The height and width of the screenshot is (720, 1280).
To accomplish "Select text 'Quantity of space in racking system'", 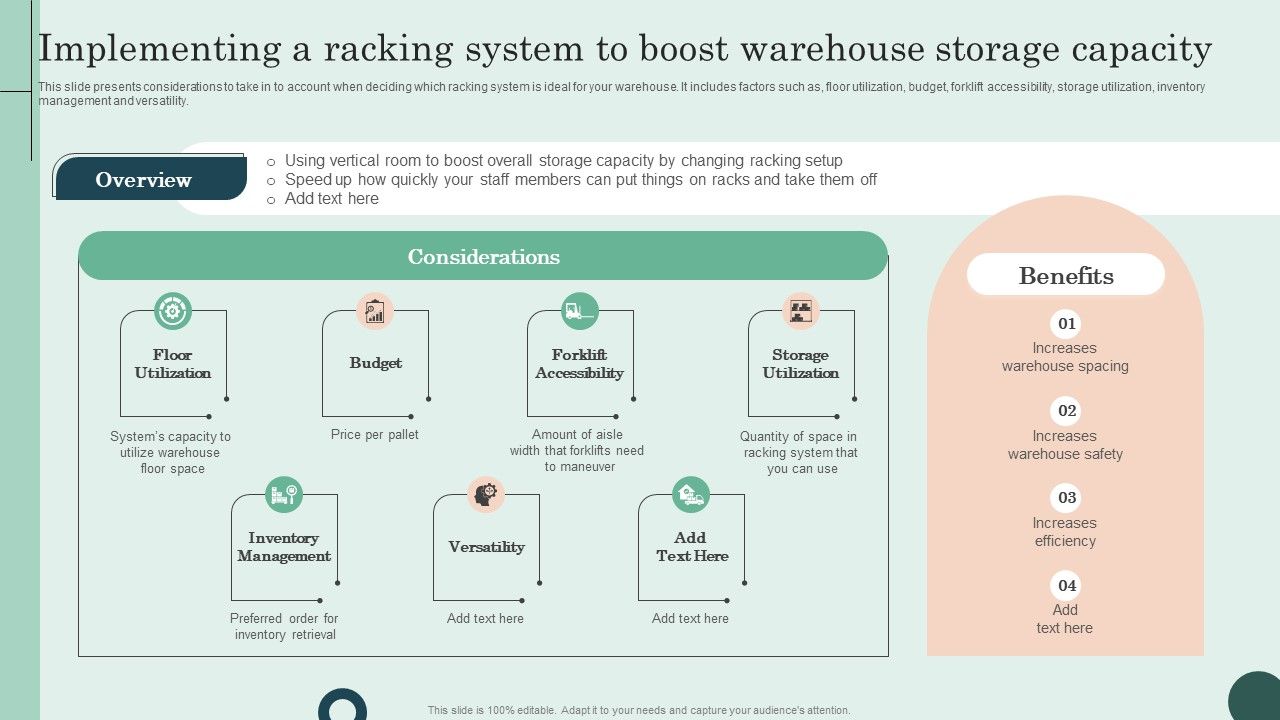I will 799,453.
